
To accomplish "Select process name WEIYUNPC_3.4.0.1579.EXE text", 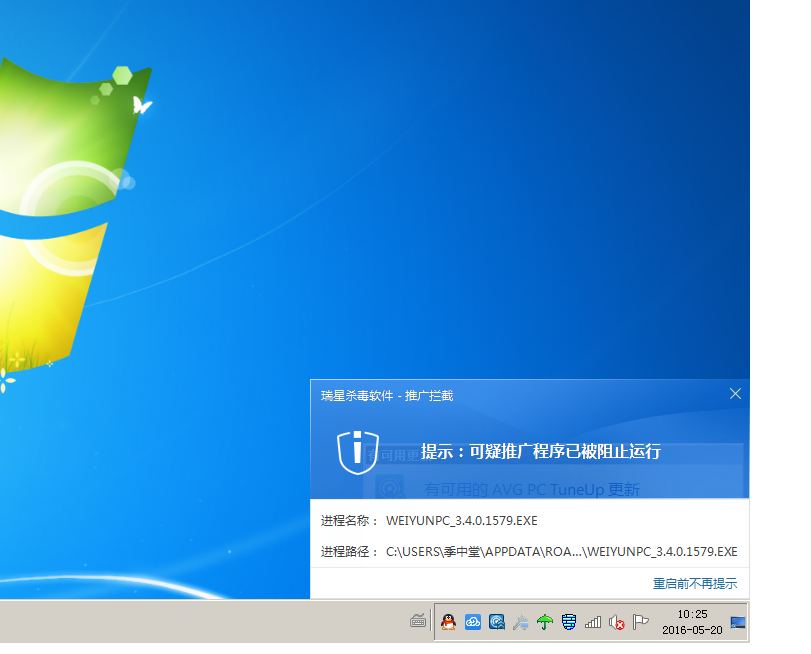I will point(461,521).
